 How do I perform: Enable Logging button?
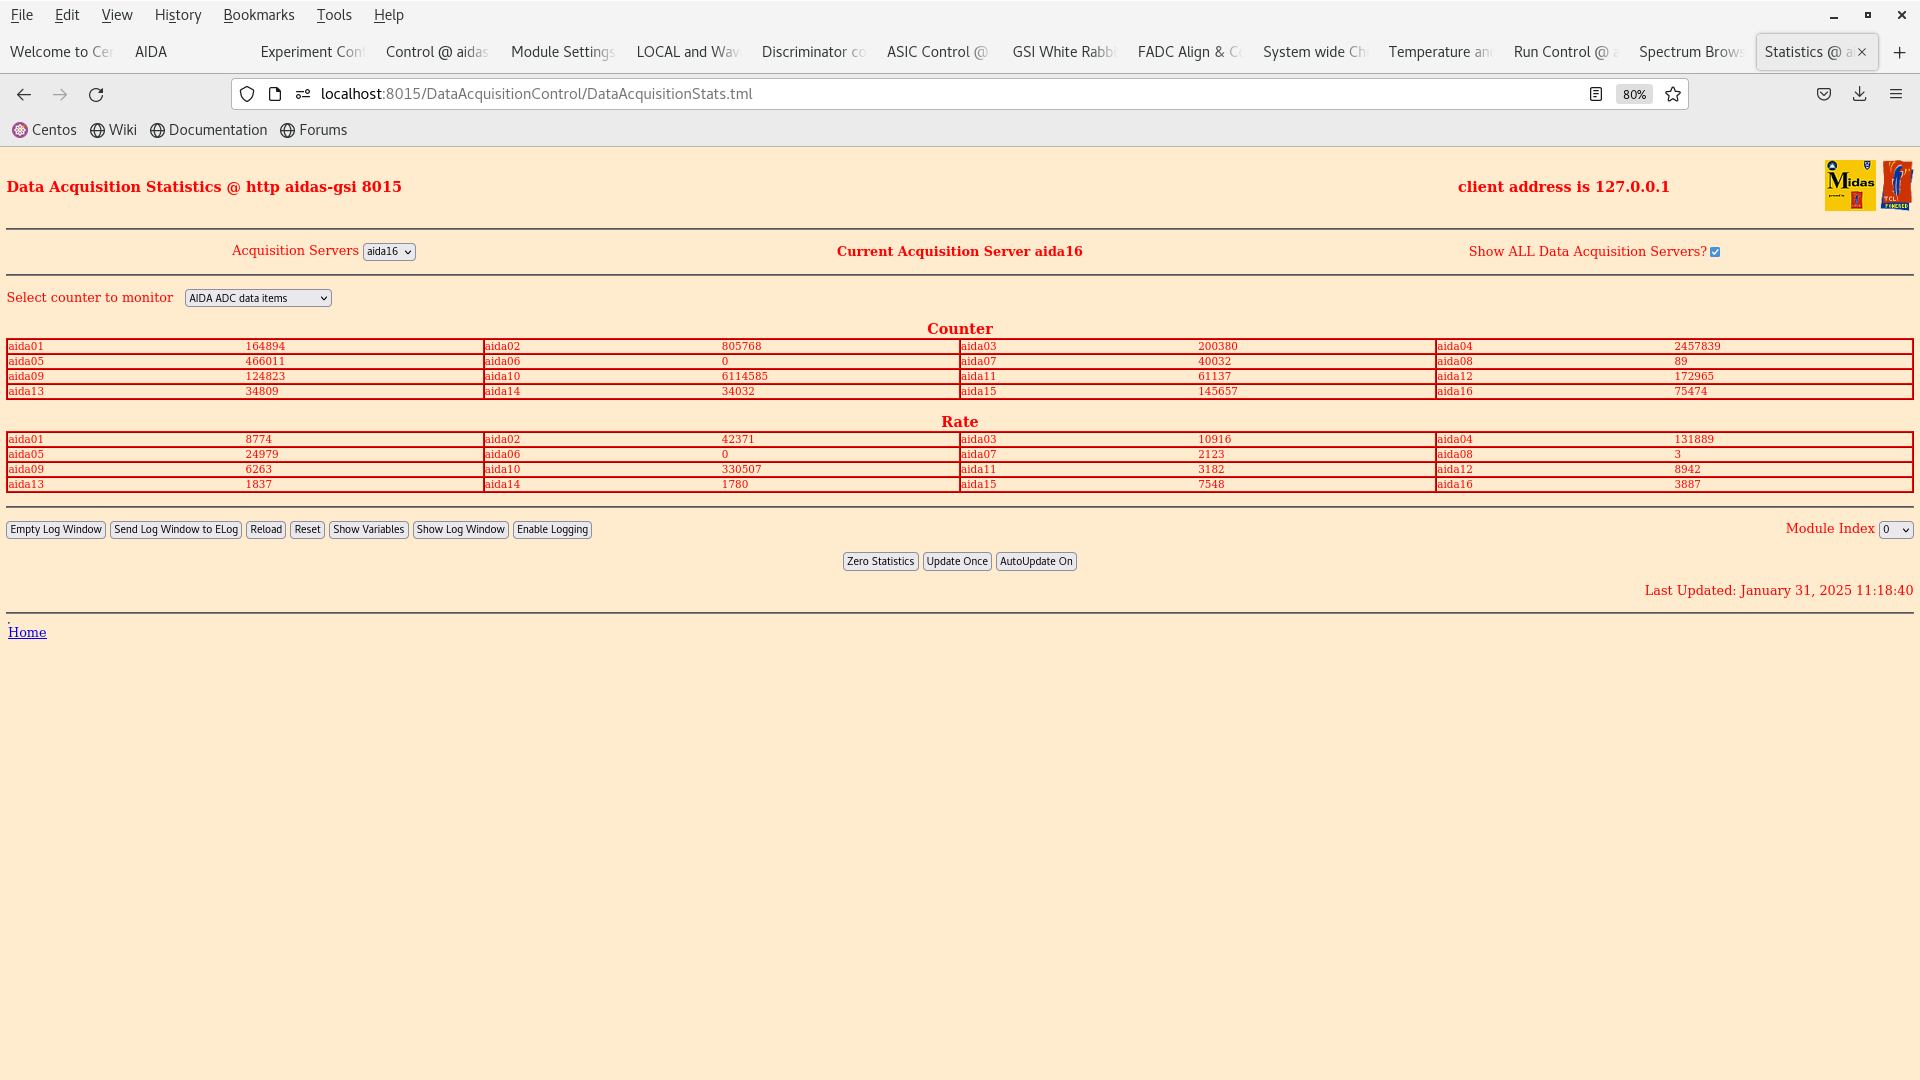tap(553, 529)
